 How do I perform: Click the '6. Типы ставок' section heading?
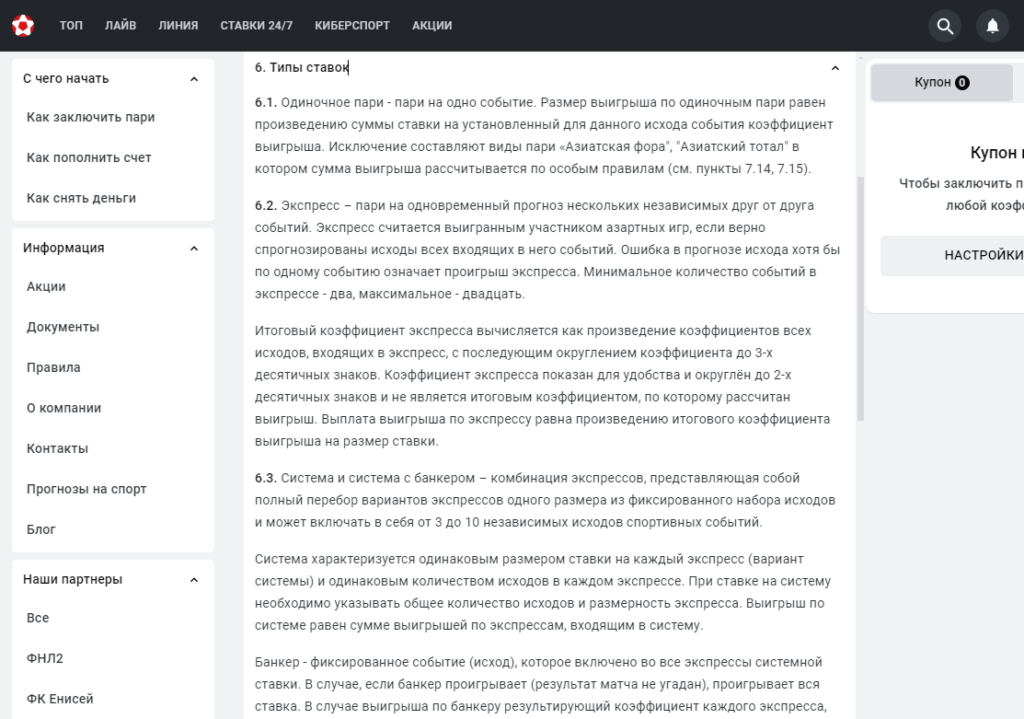click(x=302, y=67)
